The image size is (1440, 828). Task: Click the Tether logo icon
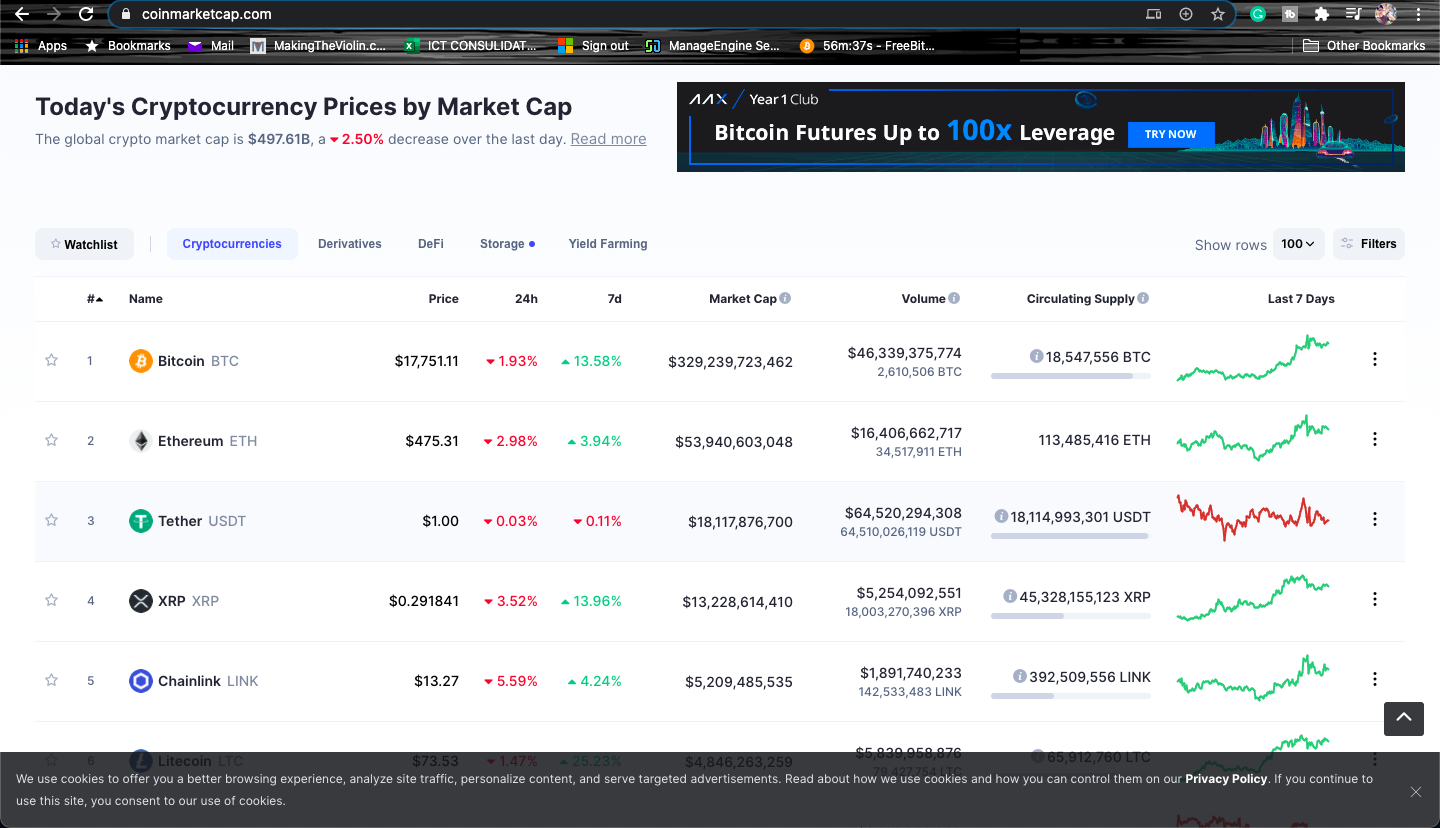pos(141,521)
